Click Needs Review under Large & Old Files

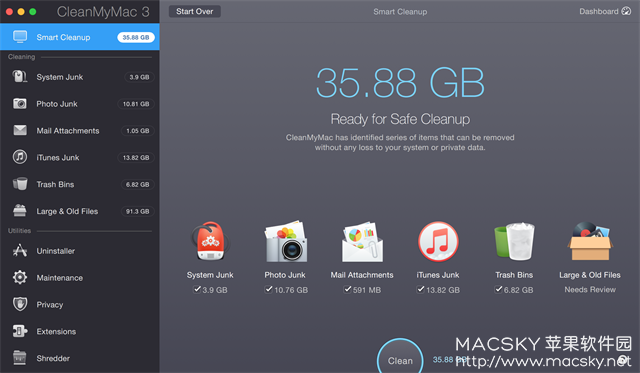click(590, 289)
